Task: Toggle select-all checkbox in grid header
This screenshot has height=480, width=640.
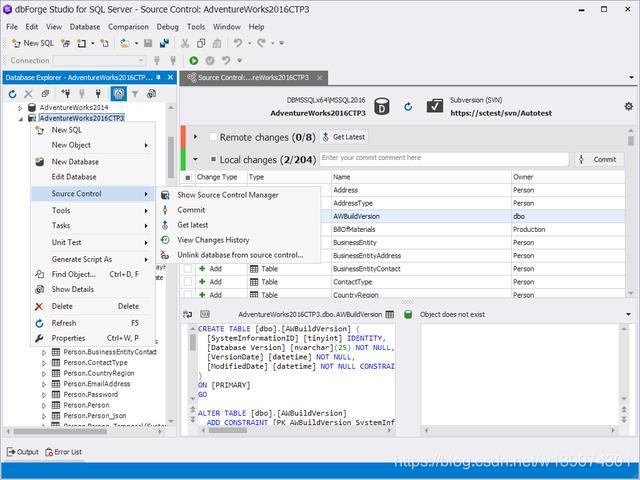Action: [x=187, y=178]
